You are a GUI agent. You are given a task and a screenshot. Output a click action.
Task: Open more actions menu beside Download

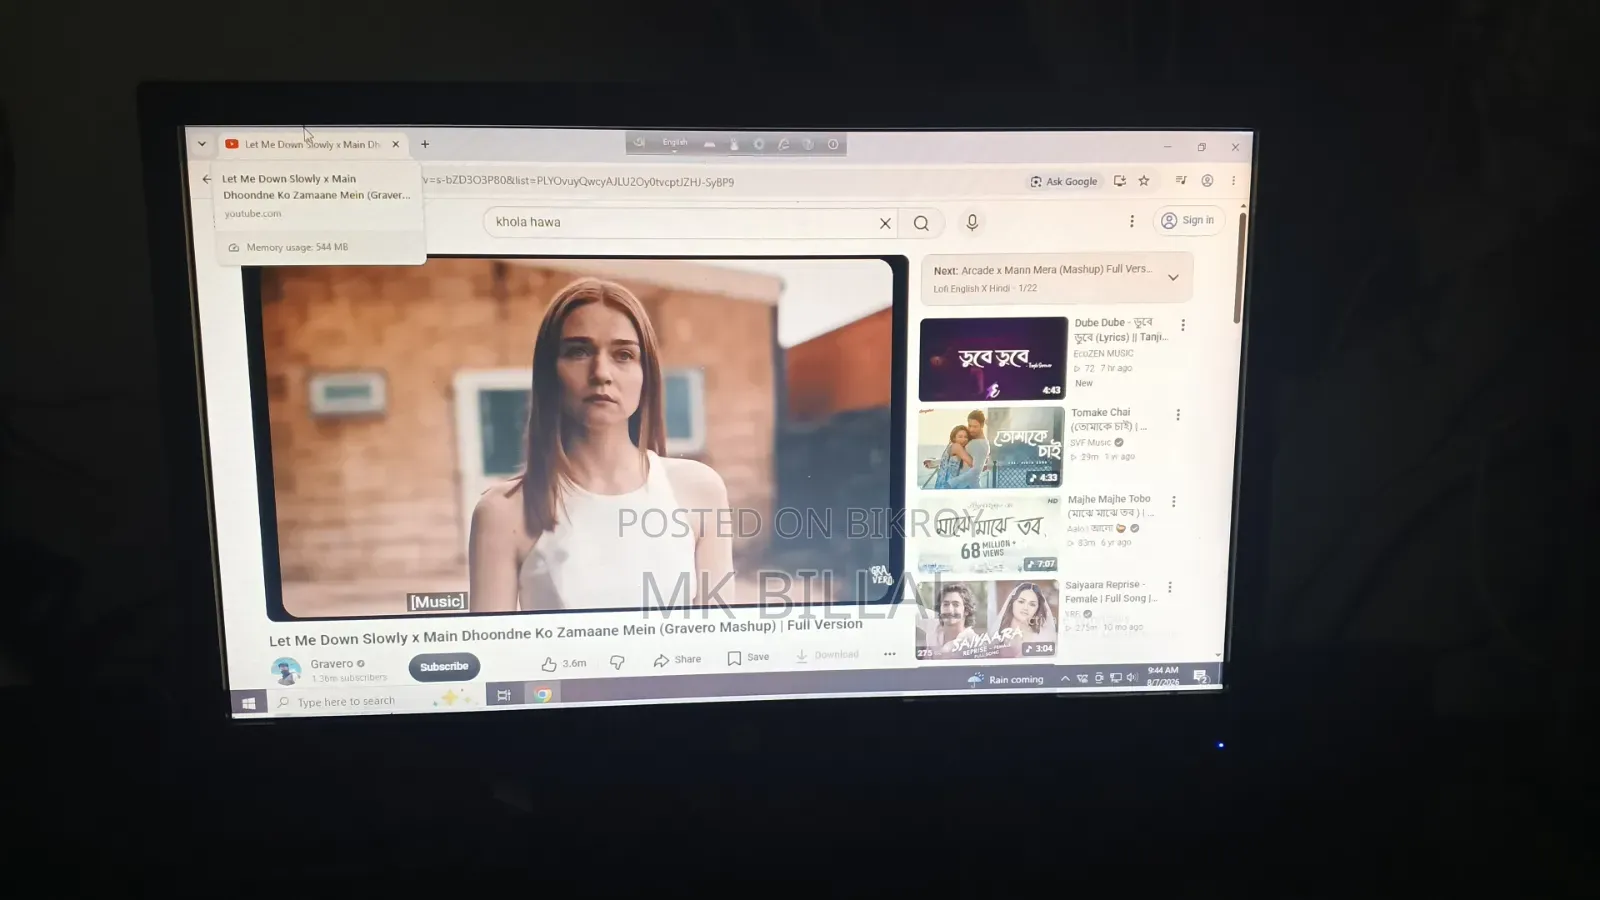[890, 654]
